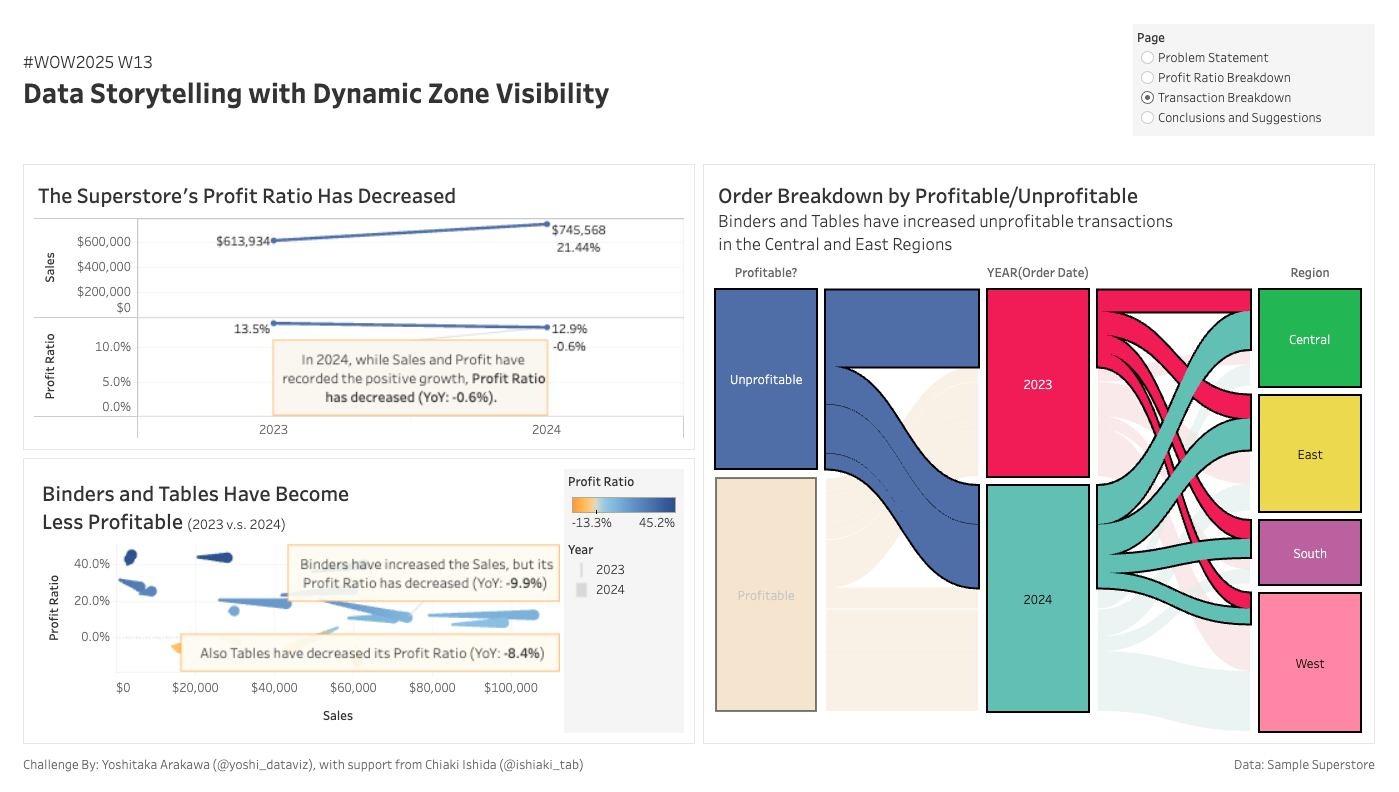1399x792 pixels.
Task: Select the green Central region block
Action: click(x=1309, y=339)
